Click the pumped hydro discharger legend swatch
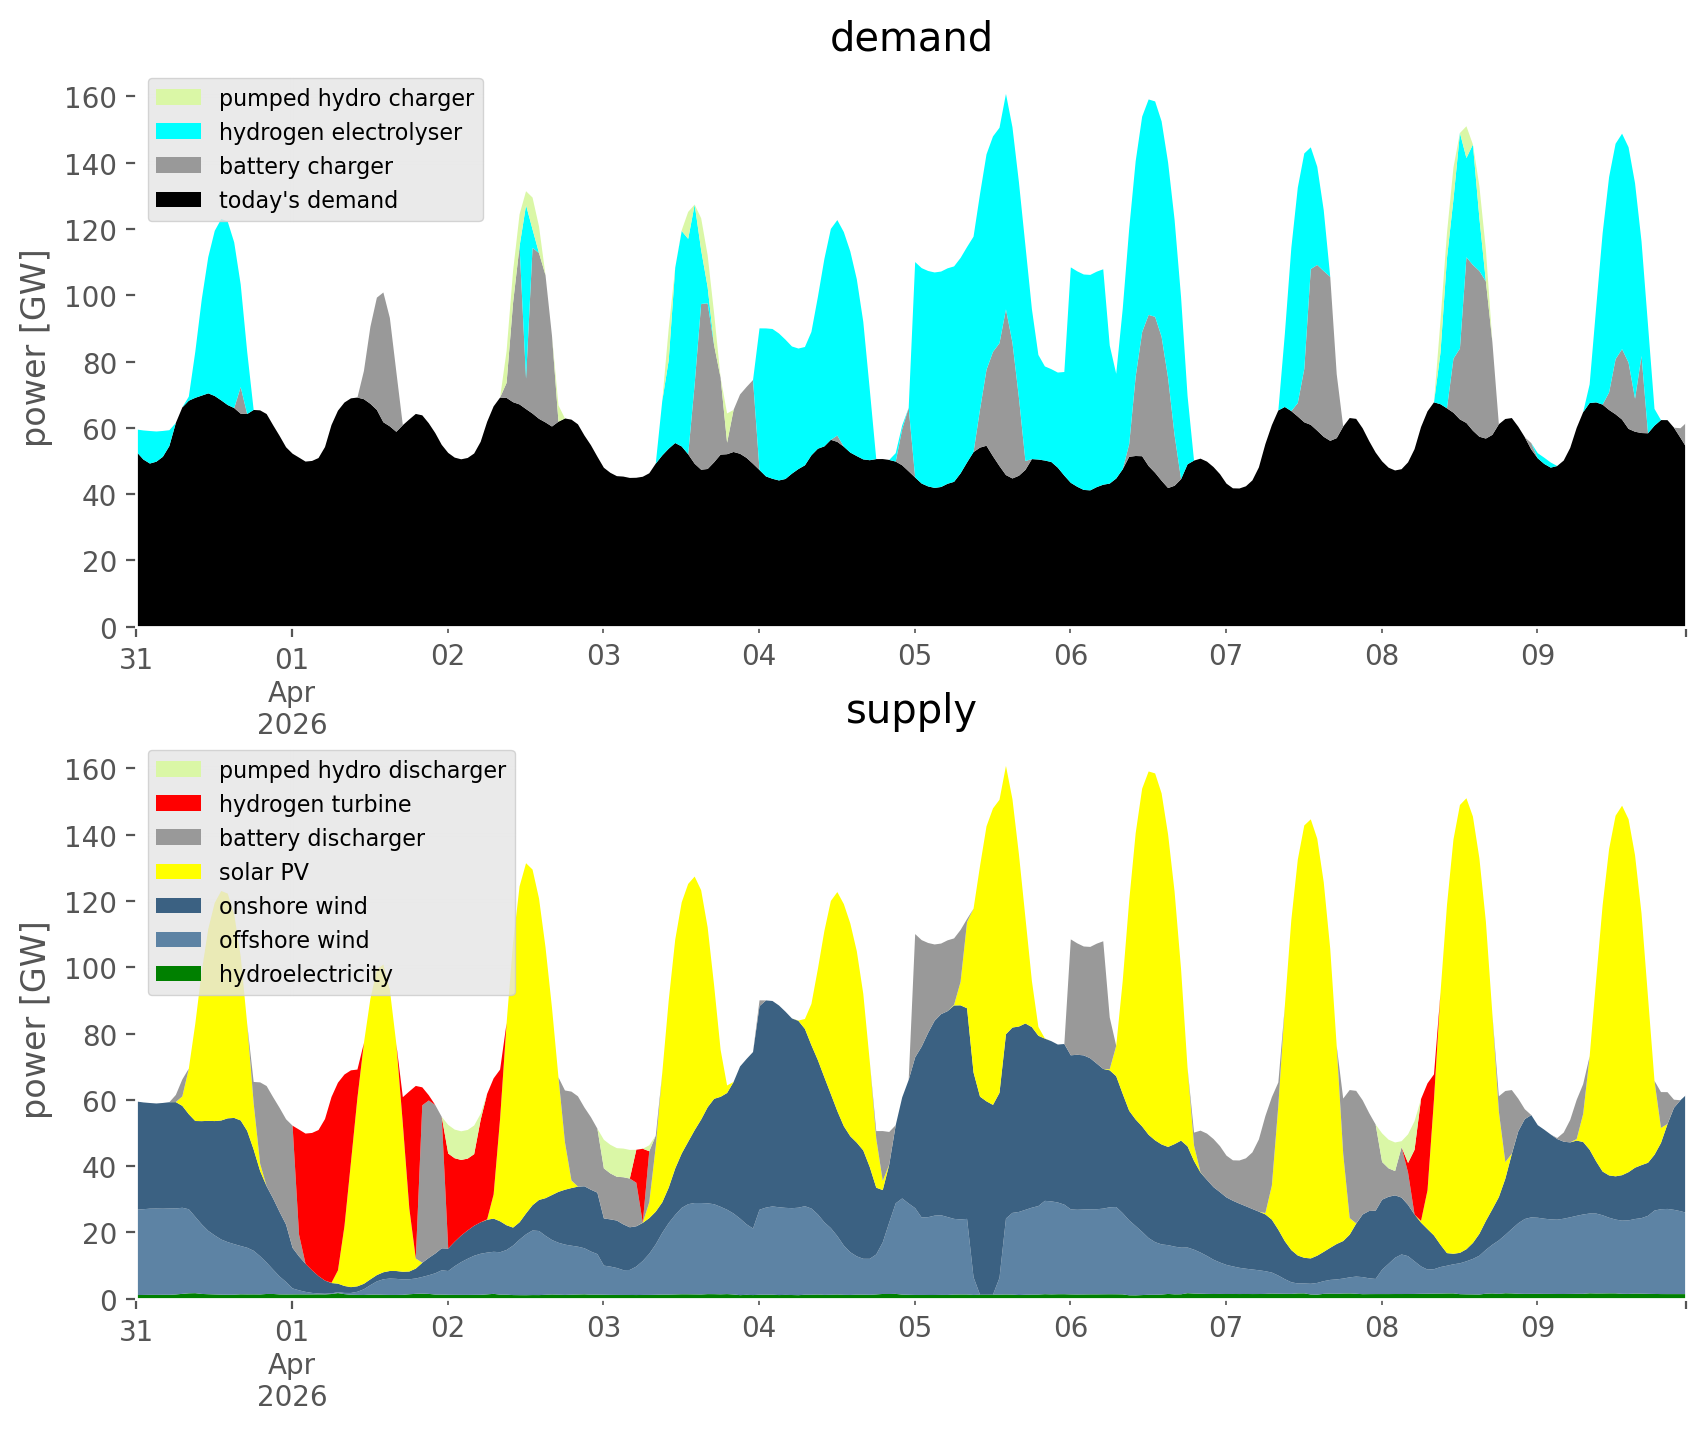 [179, 770]
